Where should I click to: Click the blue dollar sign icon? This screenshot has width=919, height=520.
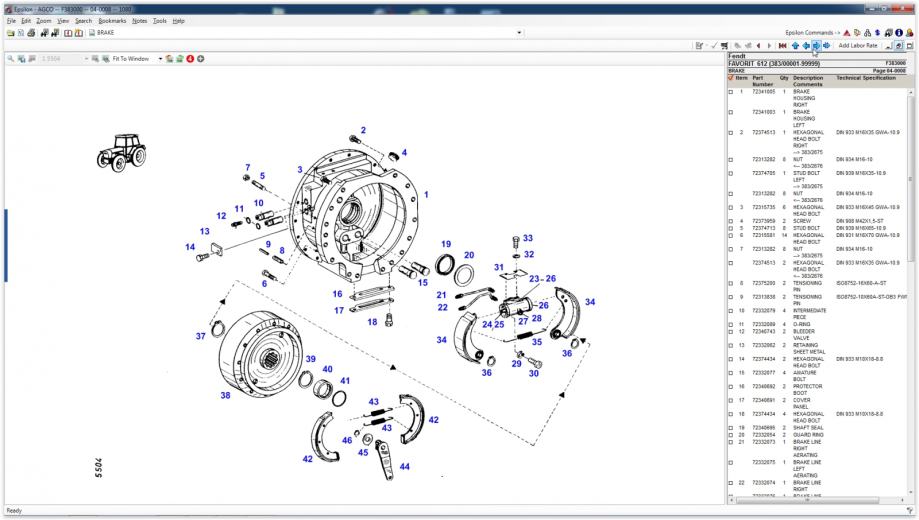coord(877,33)
